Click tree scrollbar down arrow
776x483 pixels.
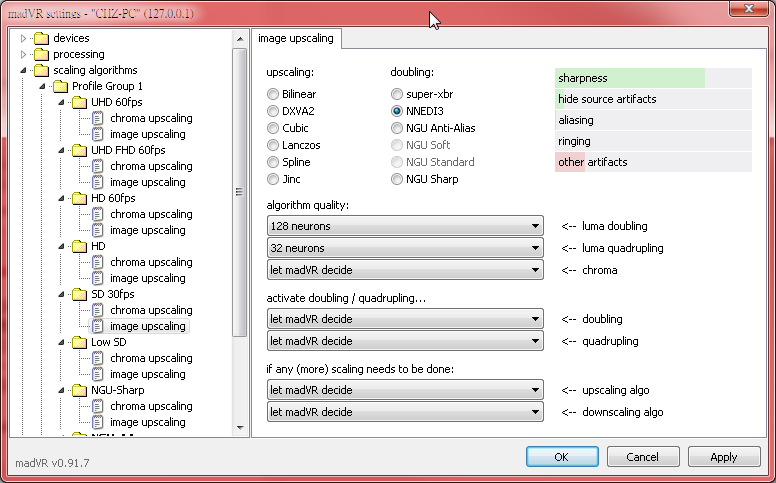tap(240, 428)
